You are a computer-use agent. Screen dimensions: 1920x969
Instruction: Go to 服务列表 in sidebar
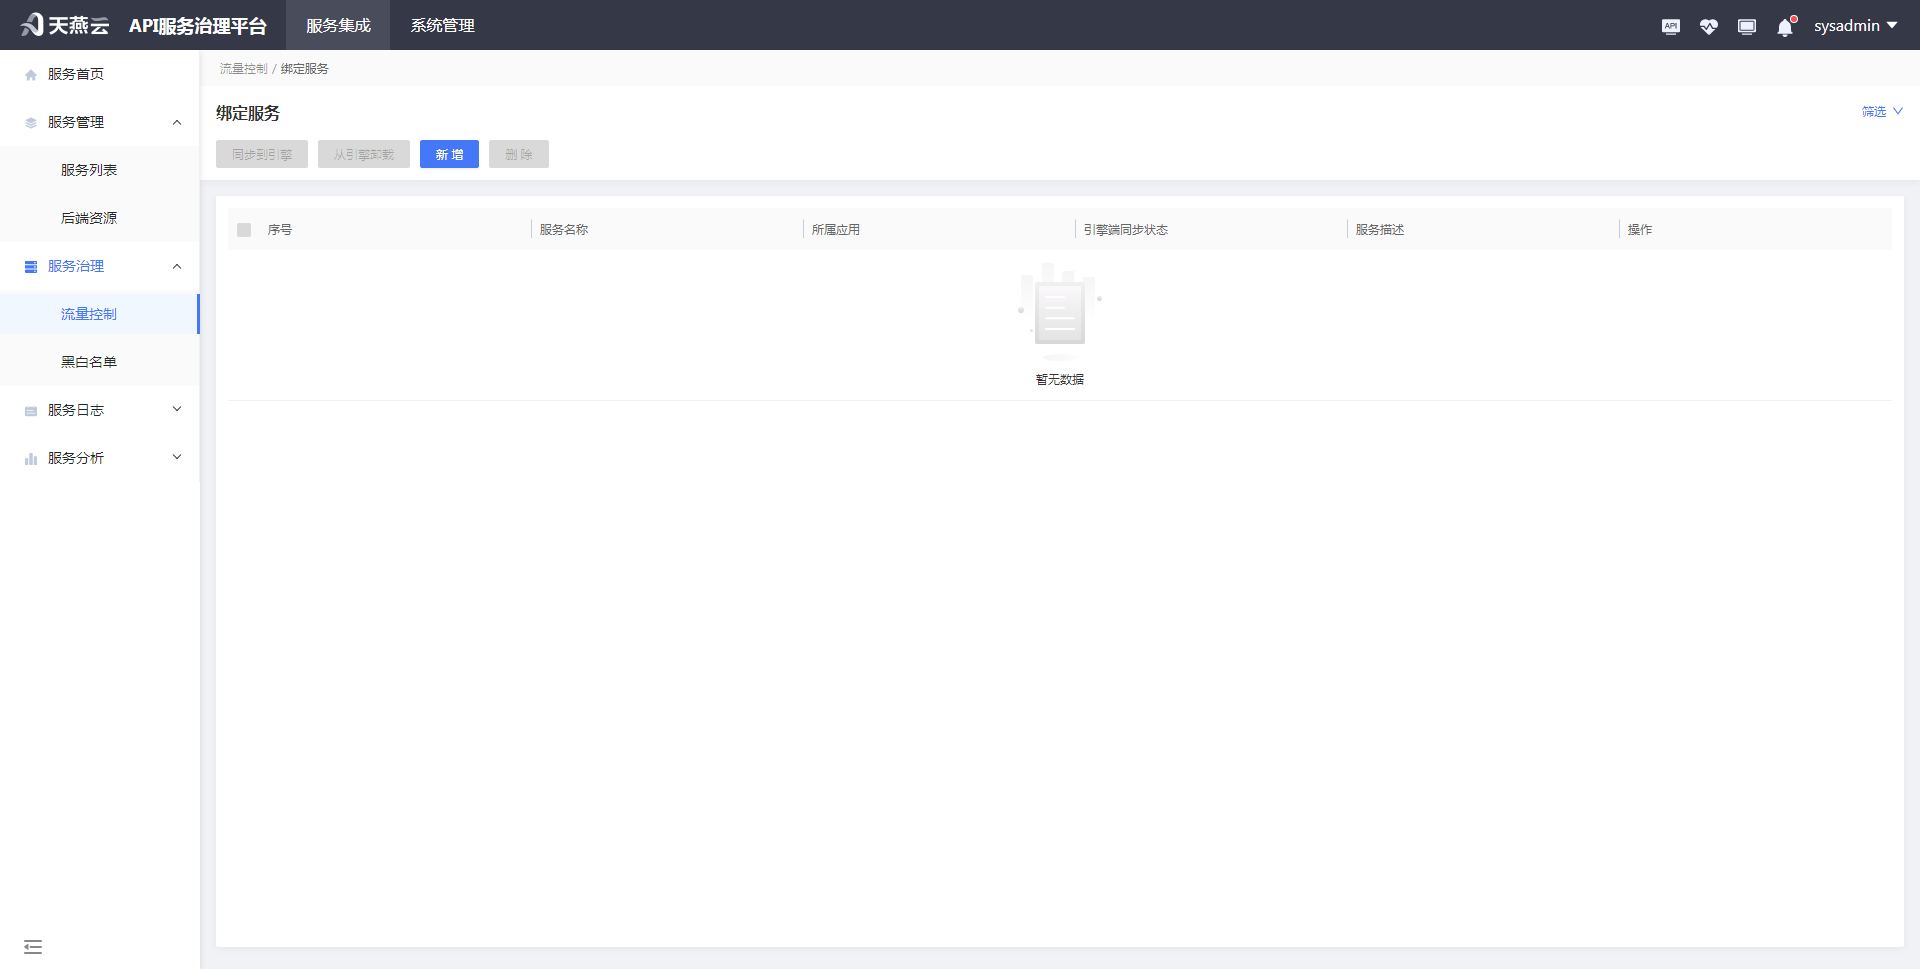[x=89, y=170]
